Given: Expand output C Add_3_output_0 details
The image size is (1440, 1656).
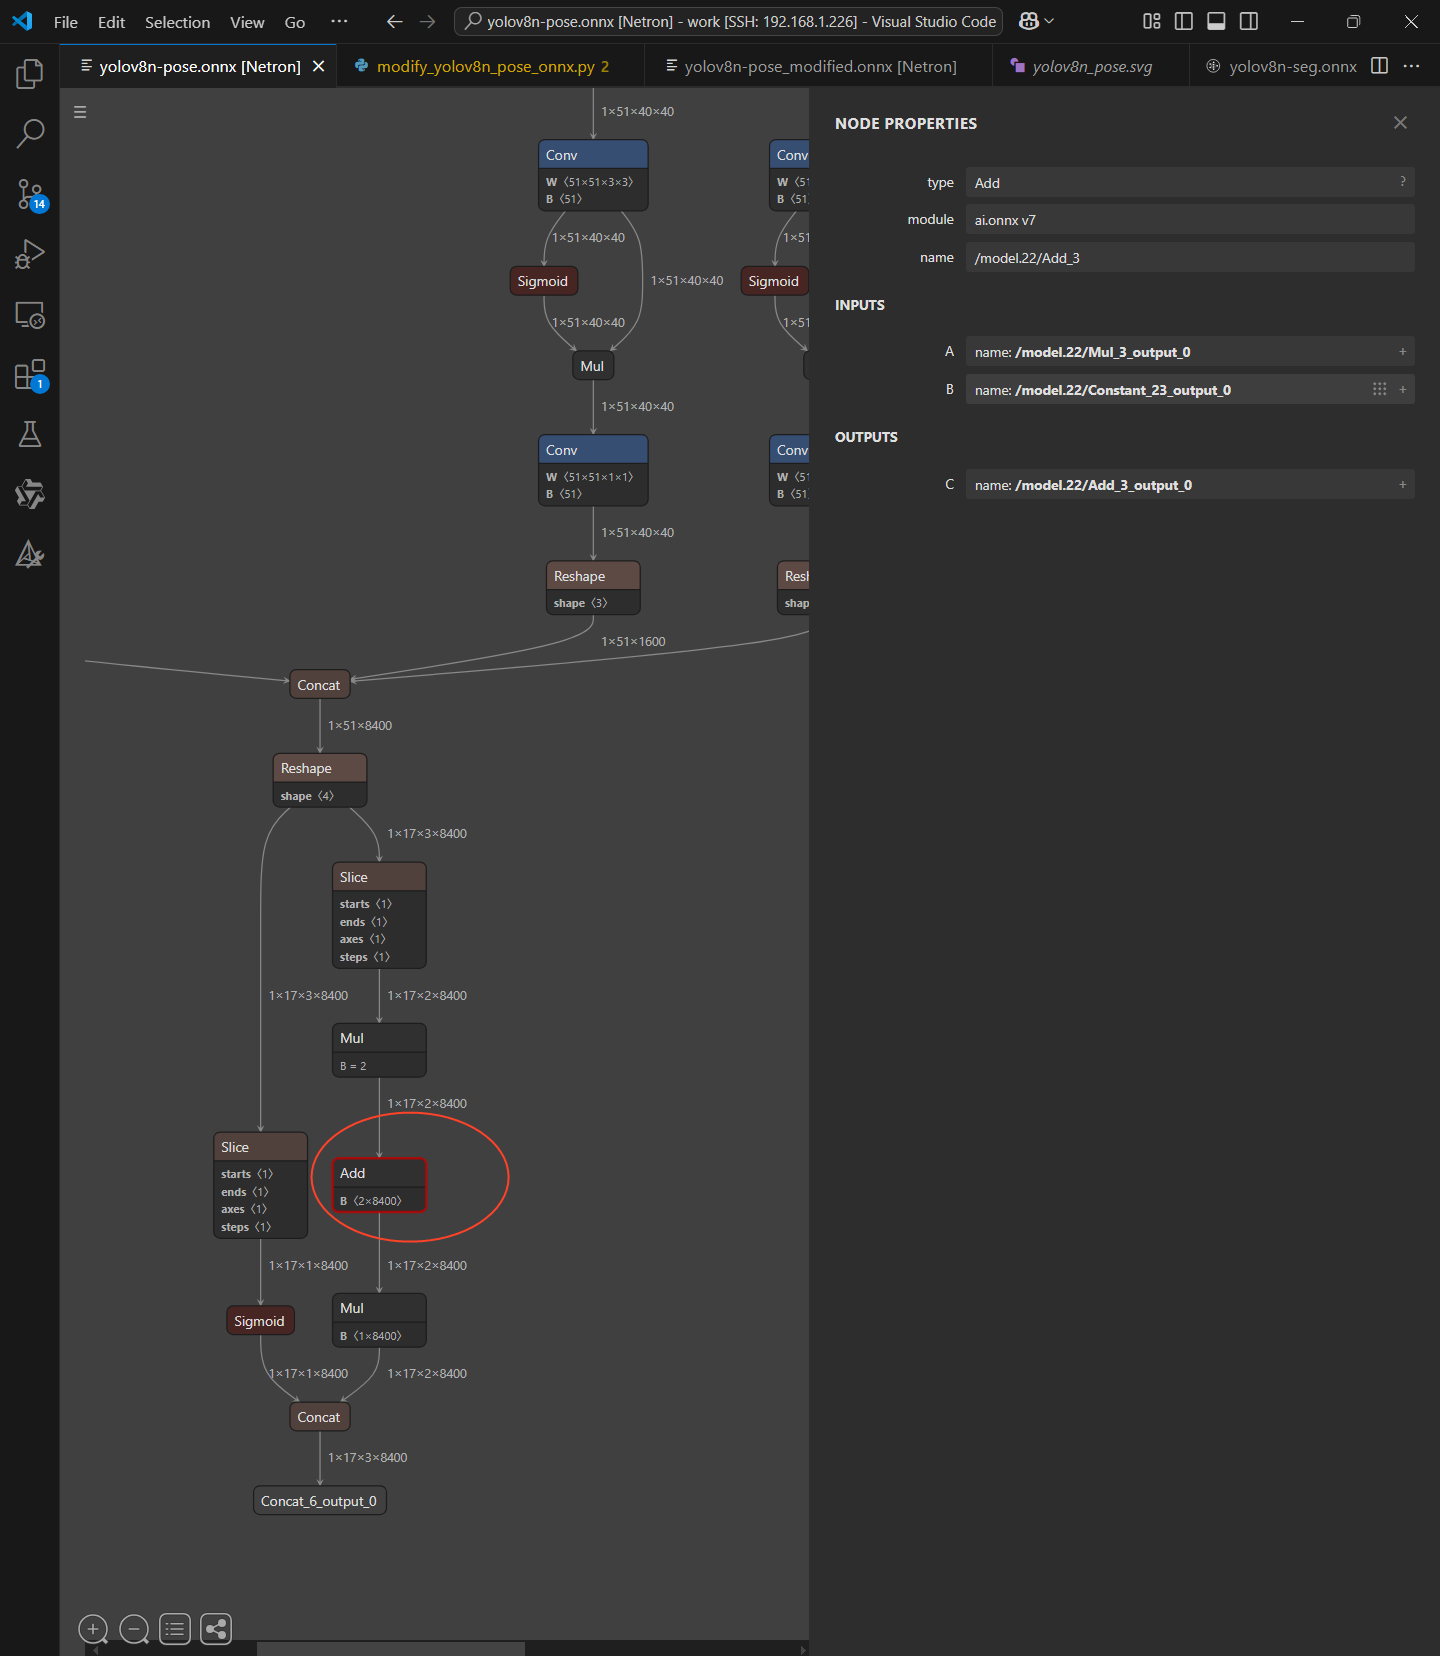Looking at the screenshot, I should pos(1402,485).
